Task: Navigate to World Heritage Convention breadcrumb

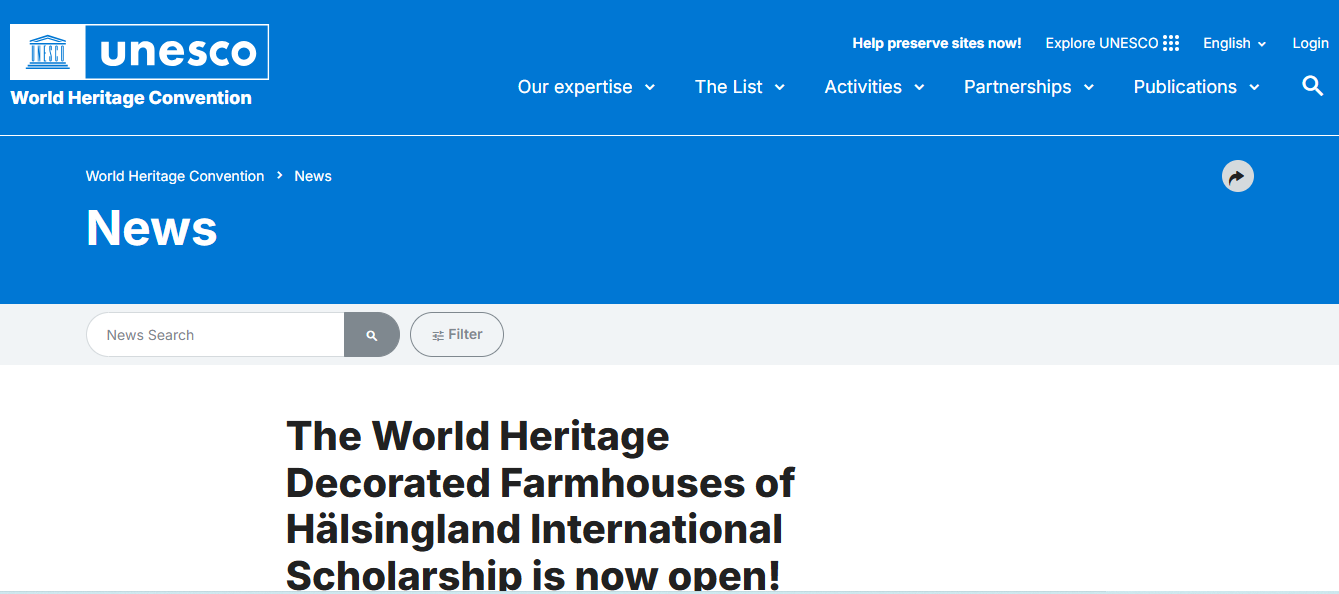Action: (x=174, y=176)
